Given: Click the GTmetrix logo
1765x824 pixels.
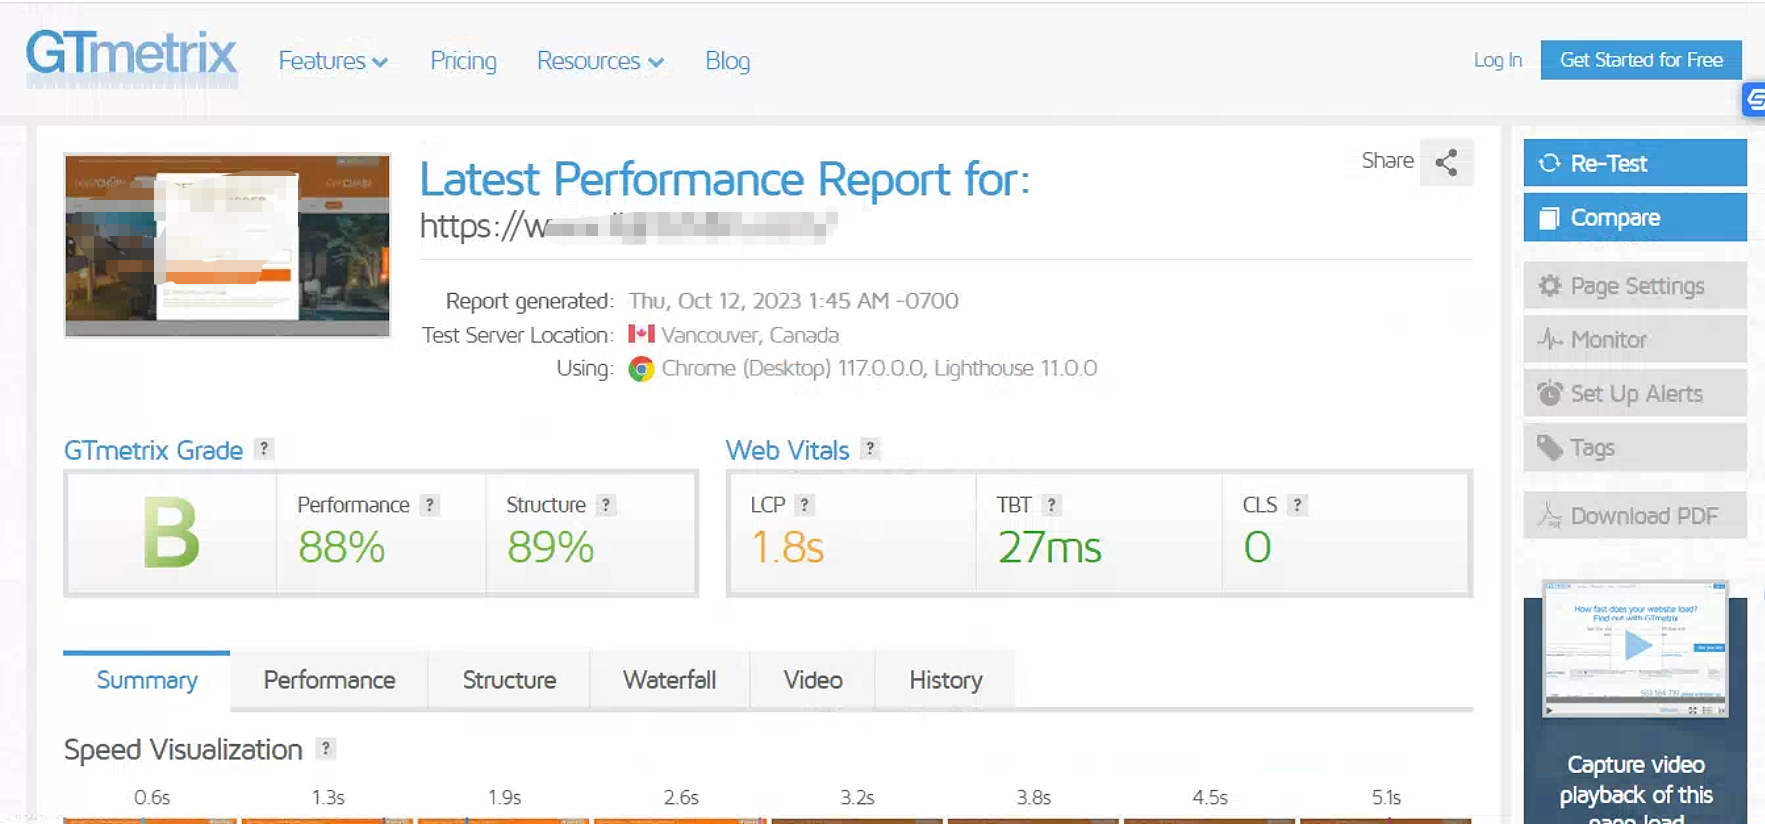Looking at the screenshot, I should coord(131,56).
